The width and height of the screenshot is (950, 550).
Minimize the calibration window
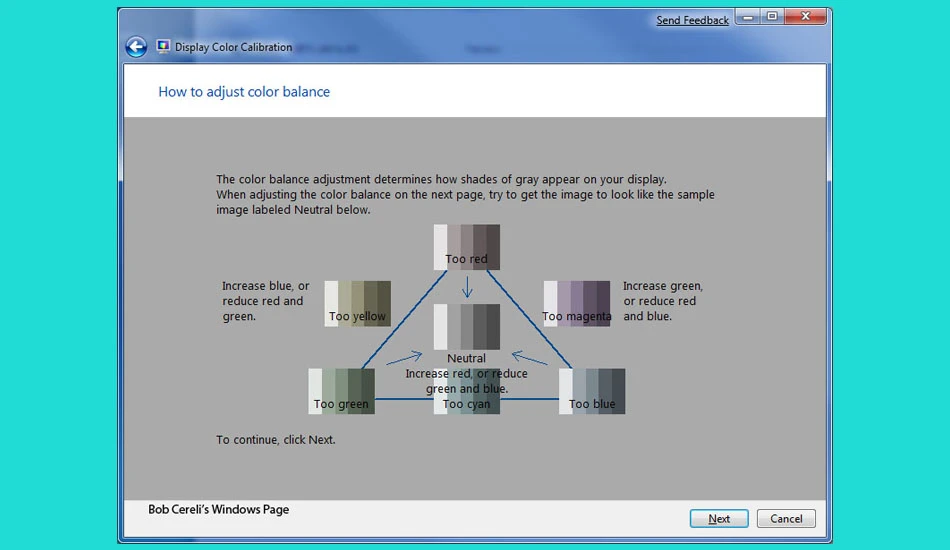coord(748,17)
